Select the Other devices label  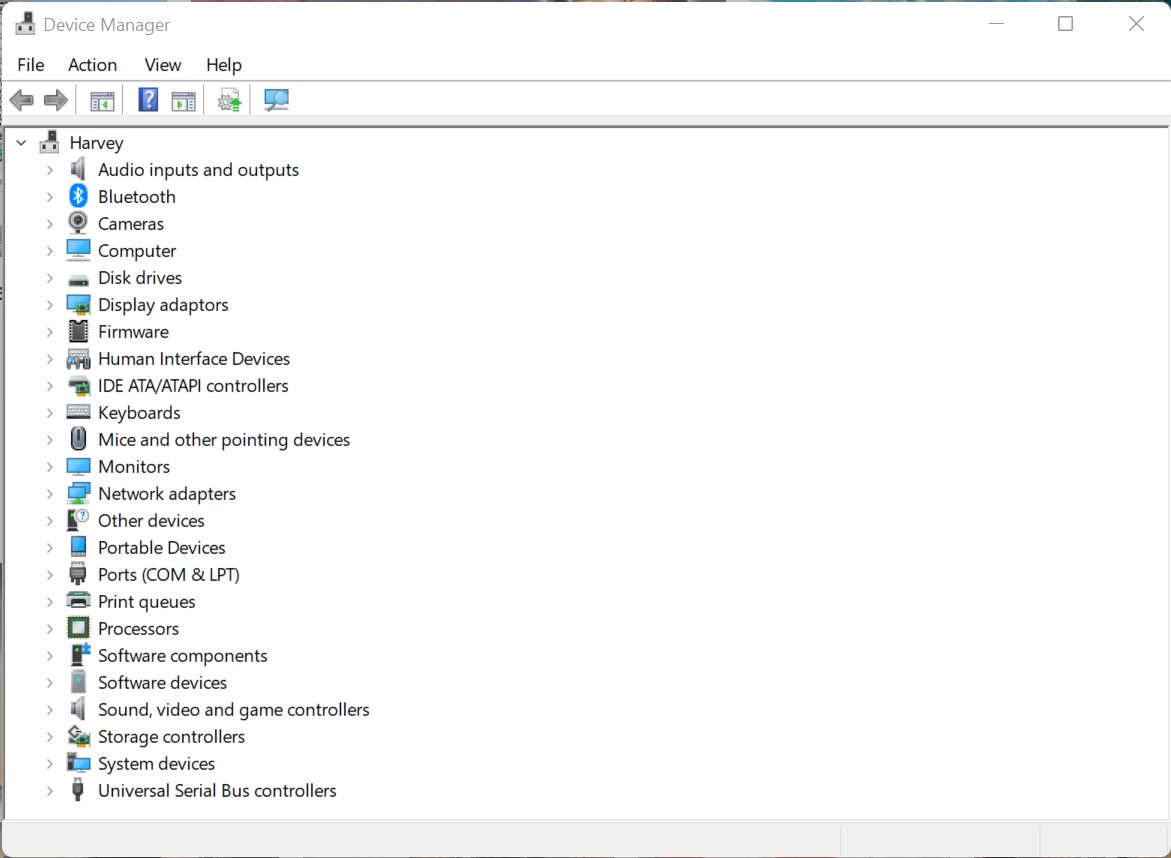(151, 520)
